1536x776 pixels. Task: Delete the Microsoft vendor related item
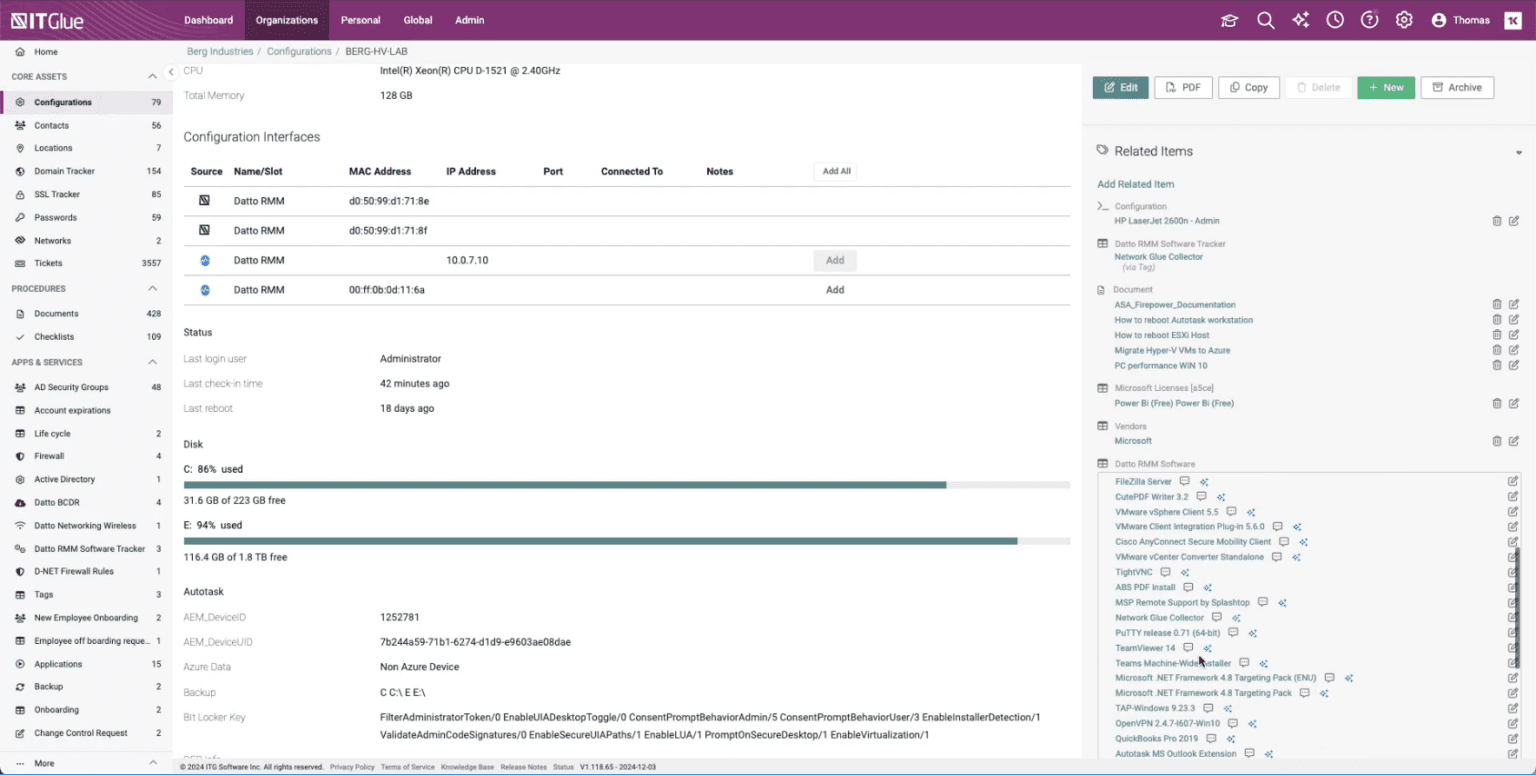coord(1497,441)
